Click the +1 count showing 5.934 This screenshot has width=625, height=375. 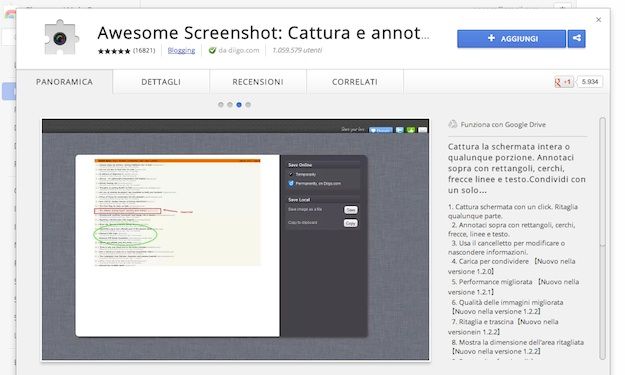[590, 82]
